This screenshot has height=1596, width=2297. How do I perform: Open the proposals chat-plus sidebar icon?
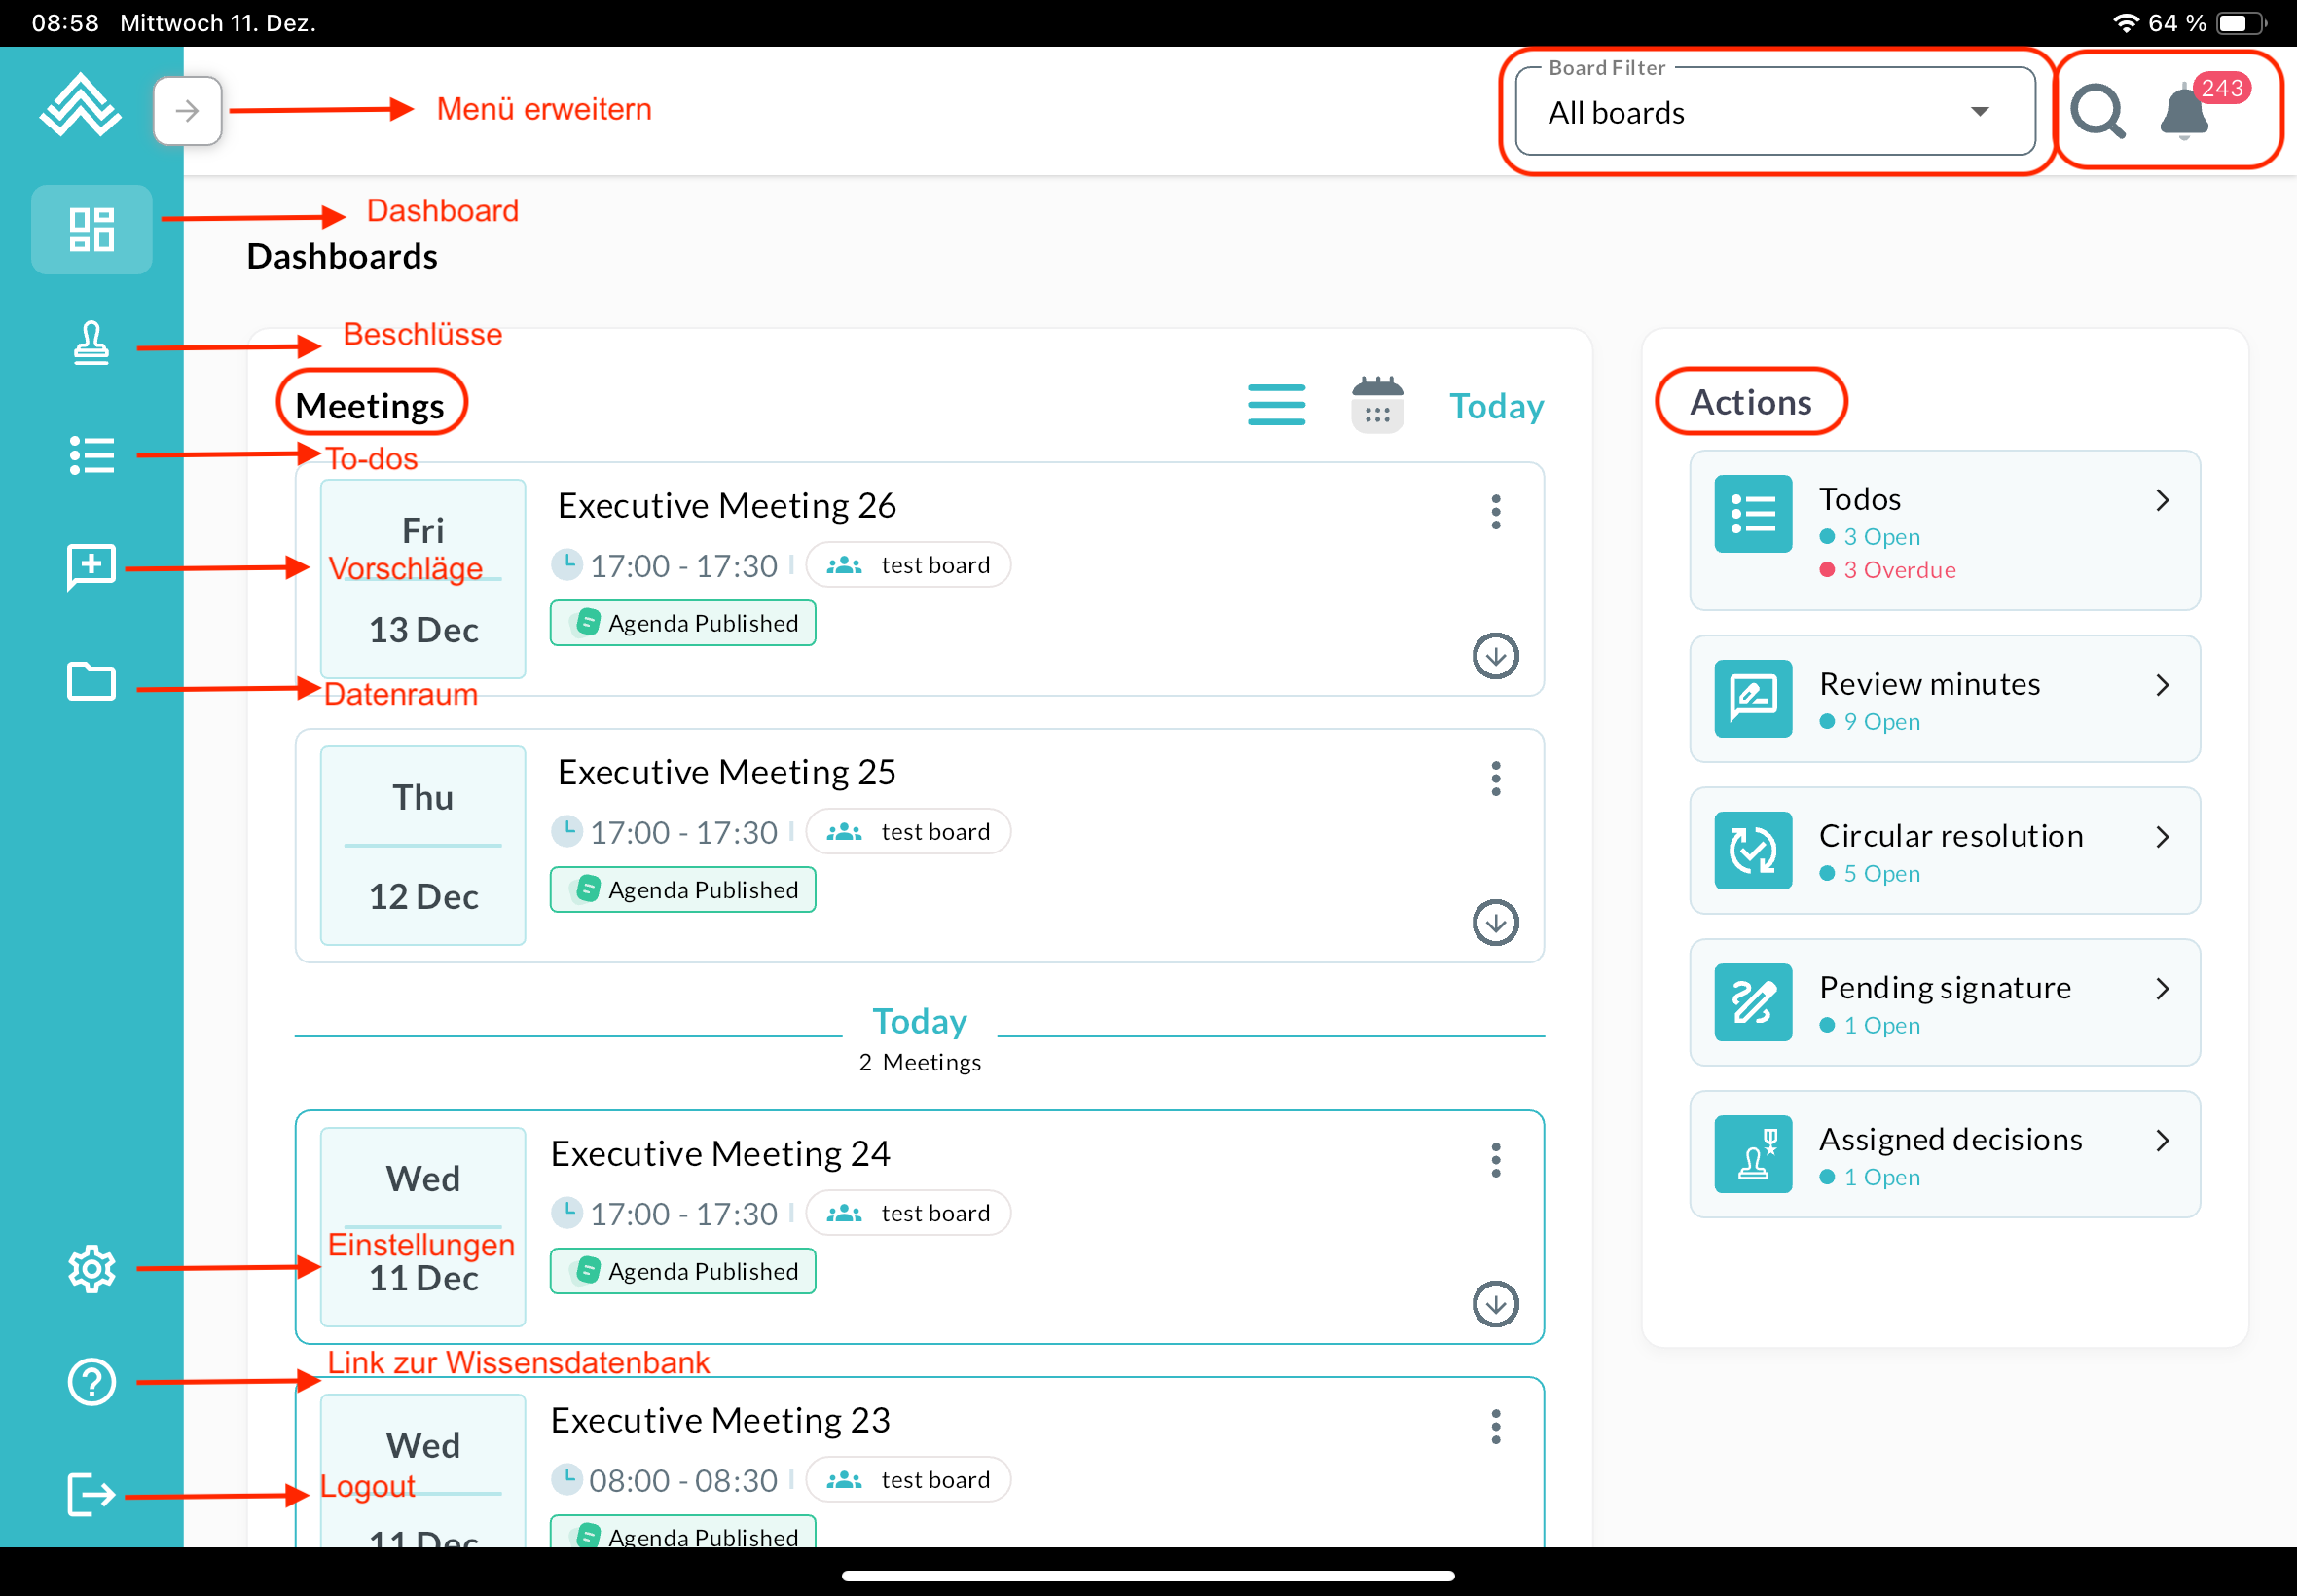91,567
